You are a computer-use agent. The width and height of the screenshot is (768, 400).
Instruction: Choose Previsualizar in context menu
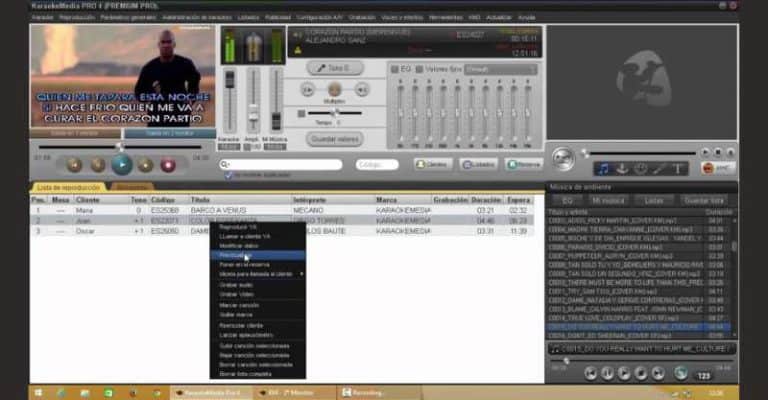pos(257,255)
